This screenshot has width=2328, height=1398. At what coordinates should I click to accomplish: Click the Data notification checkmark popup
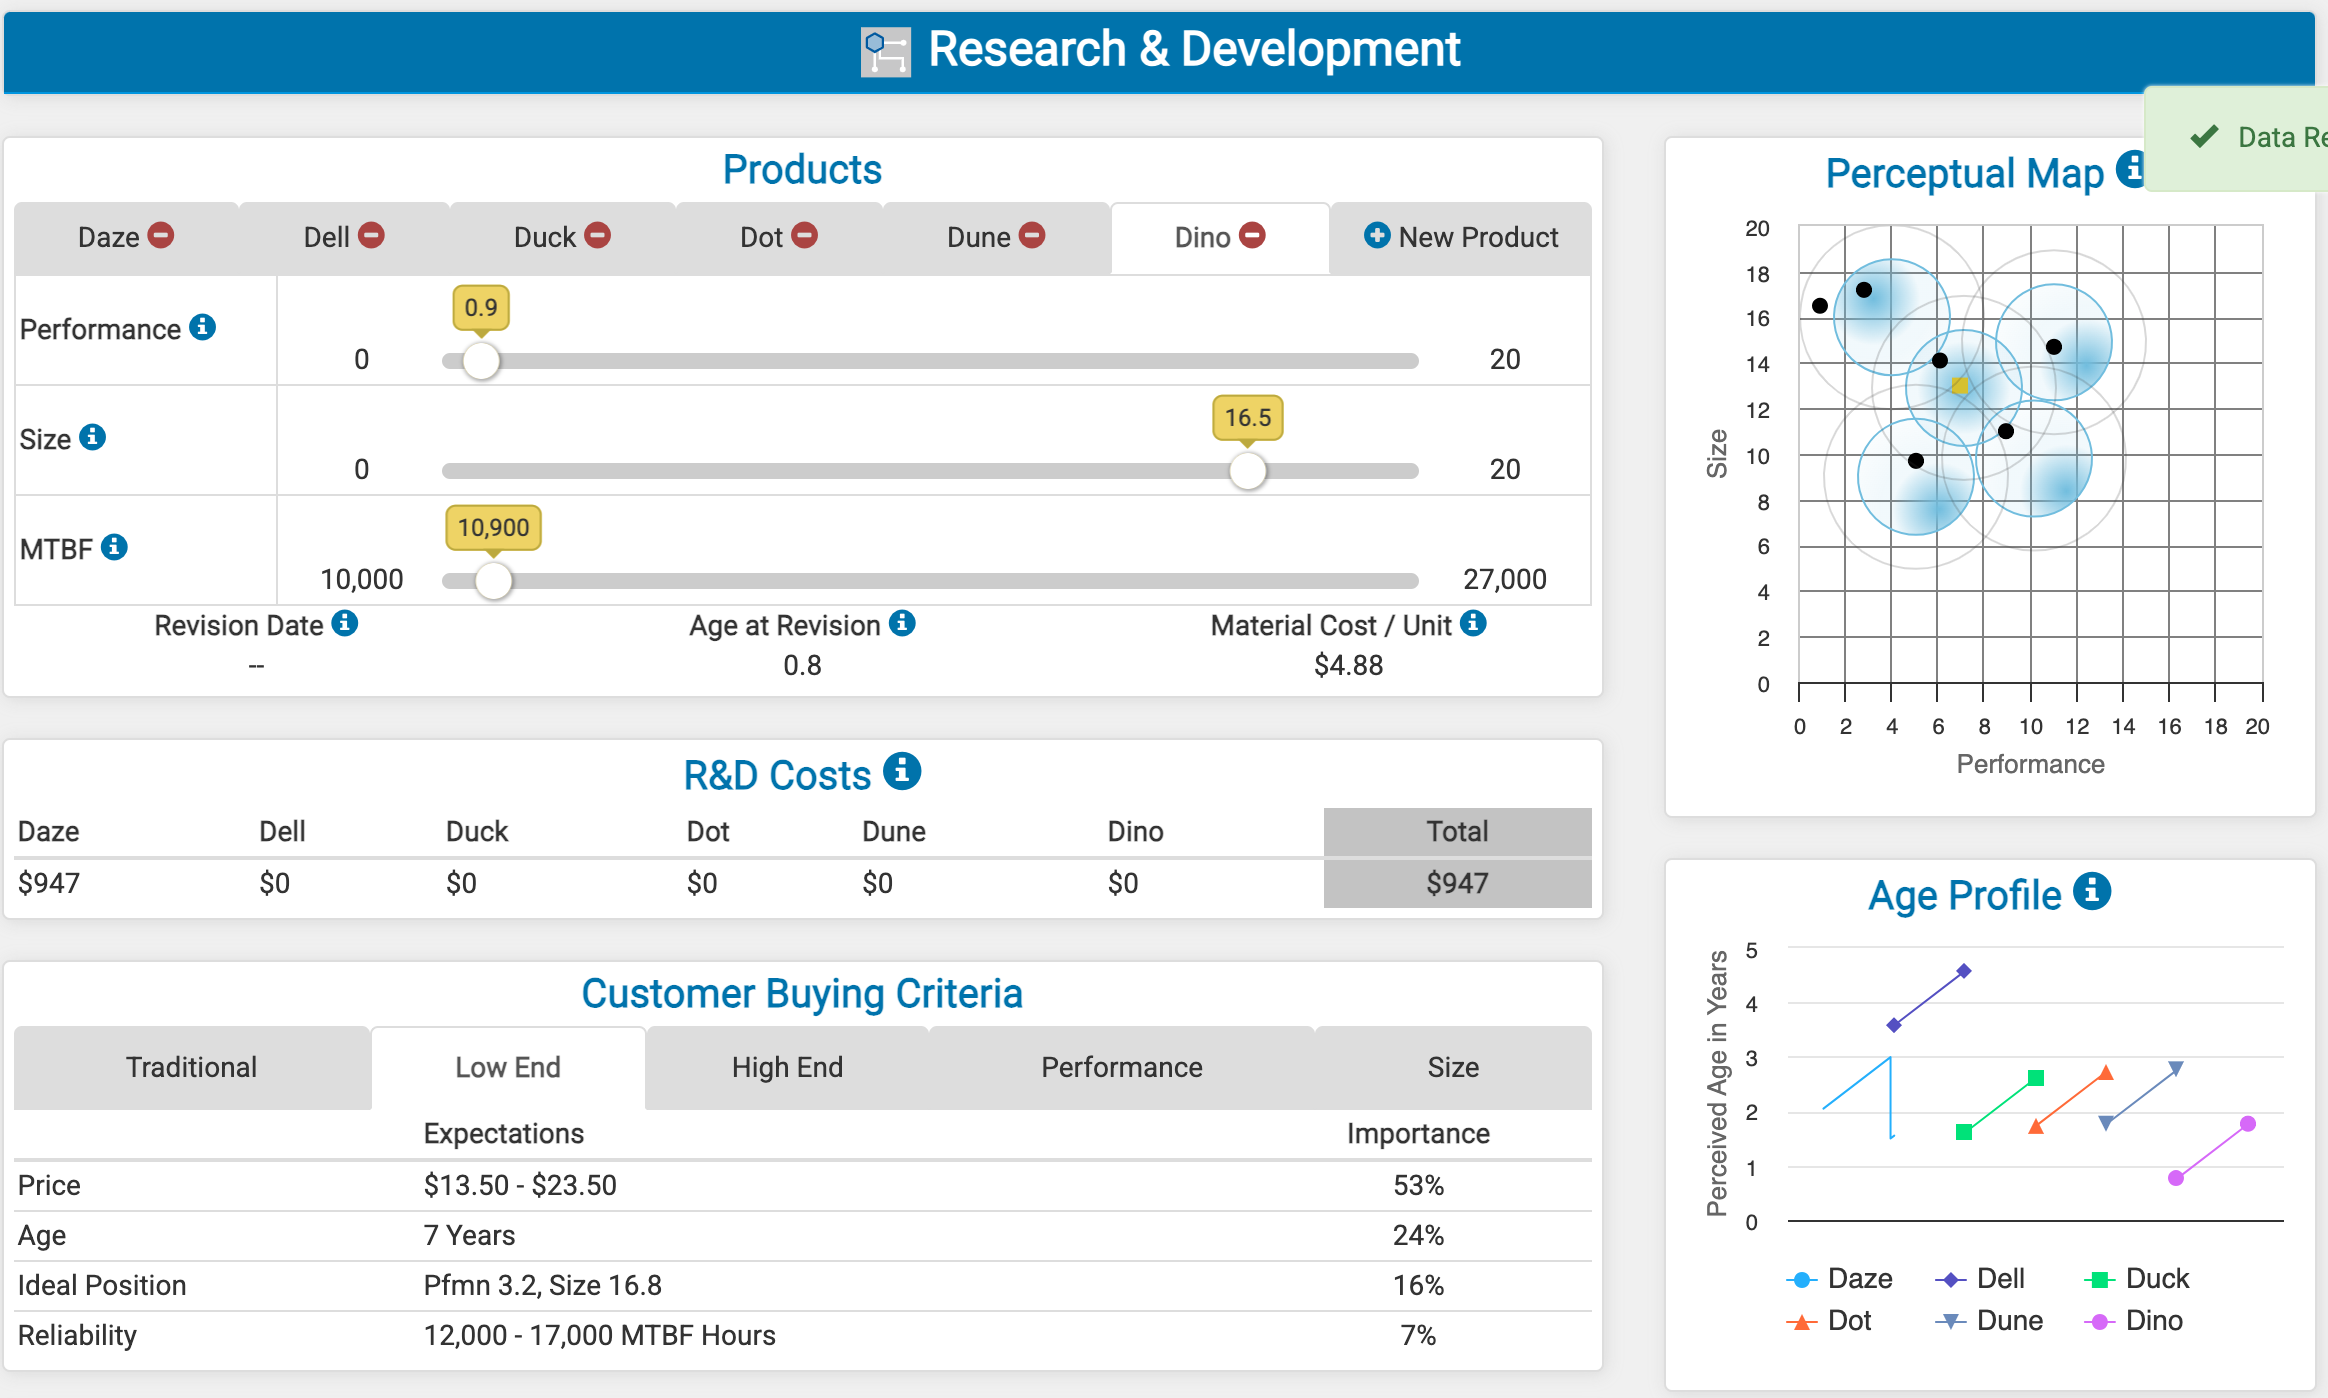(2237, 138)
